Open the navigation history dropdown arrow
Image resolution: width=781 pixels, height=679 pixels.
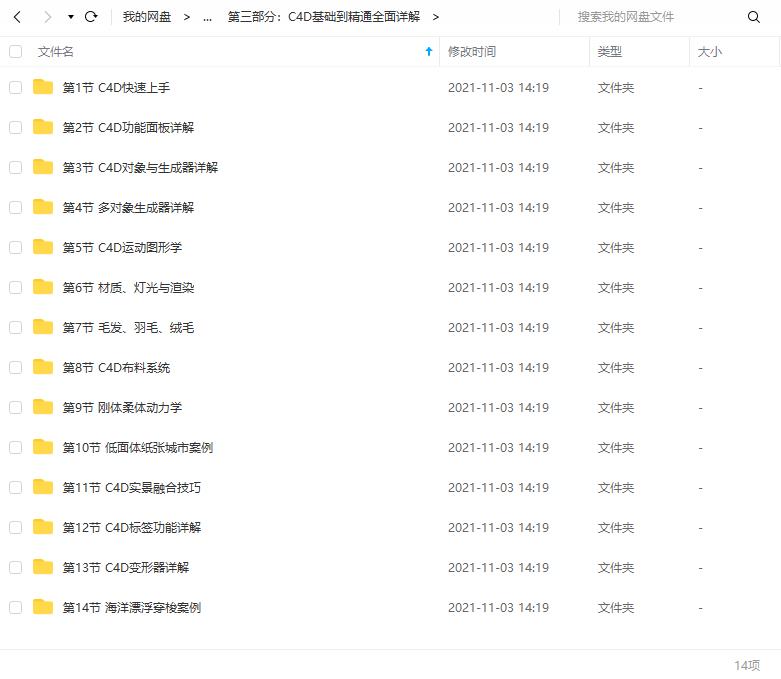[x=71, y=17]
